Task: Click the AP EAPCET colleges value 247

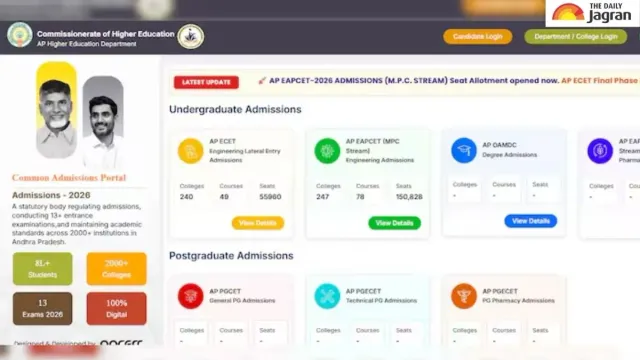Action: (322, 197)
